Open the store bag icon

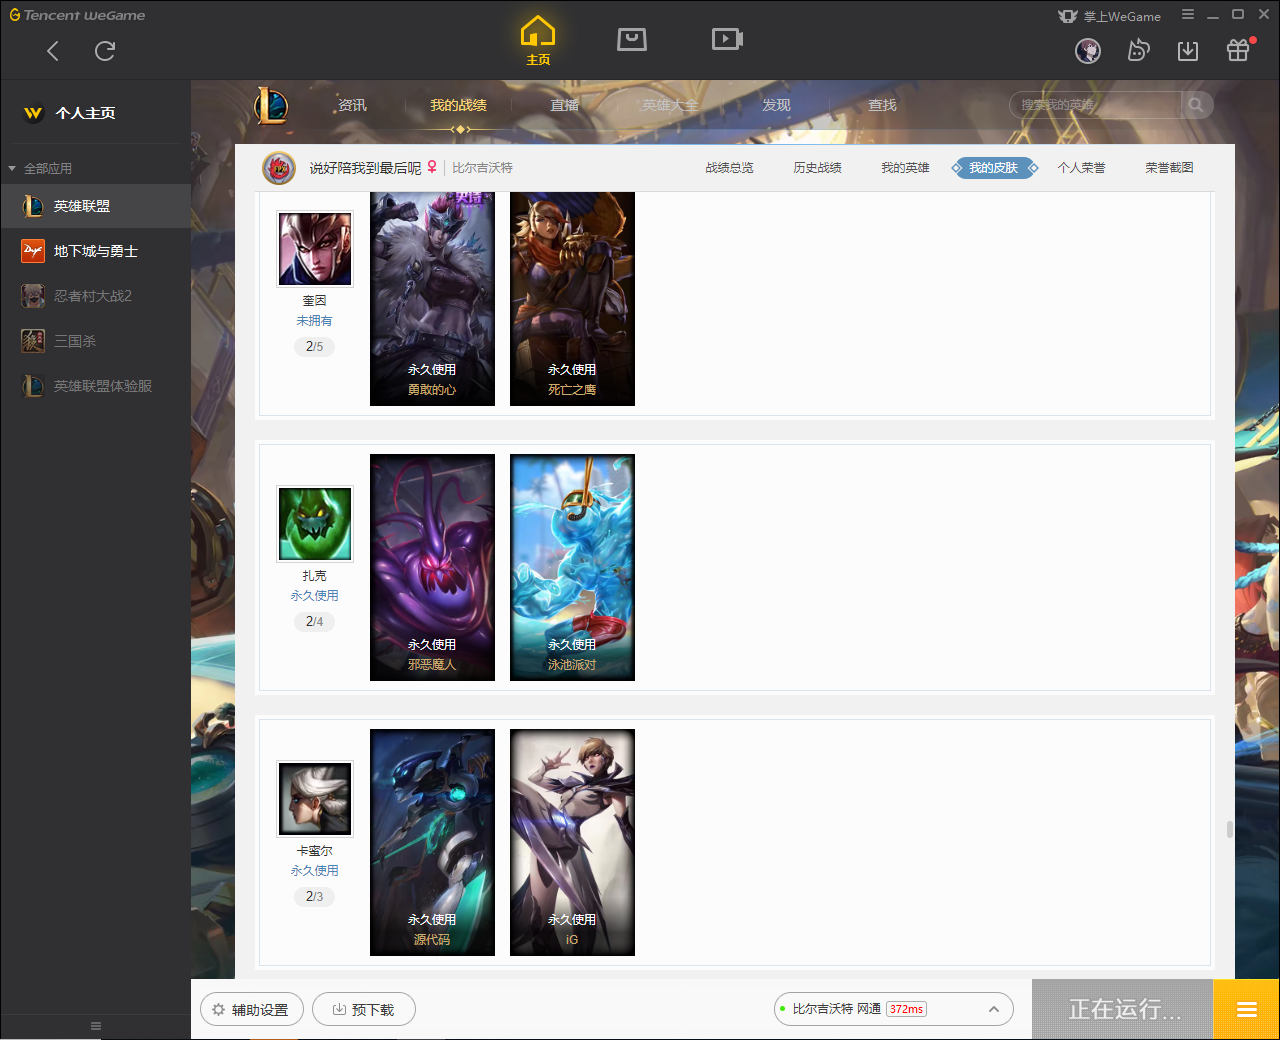pyautogui.click(x=632, y=39)
